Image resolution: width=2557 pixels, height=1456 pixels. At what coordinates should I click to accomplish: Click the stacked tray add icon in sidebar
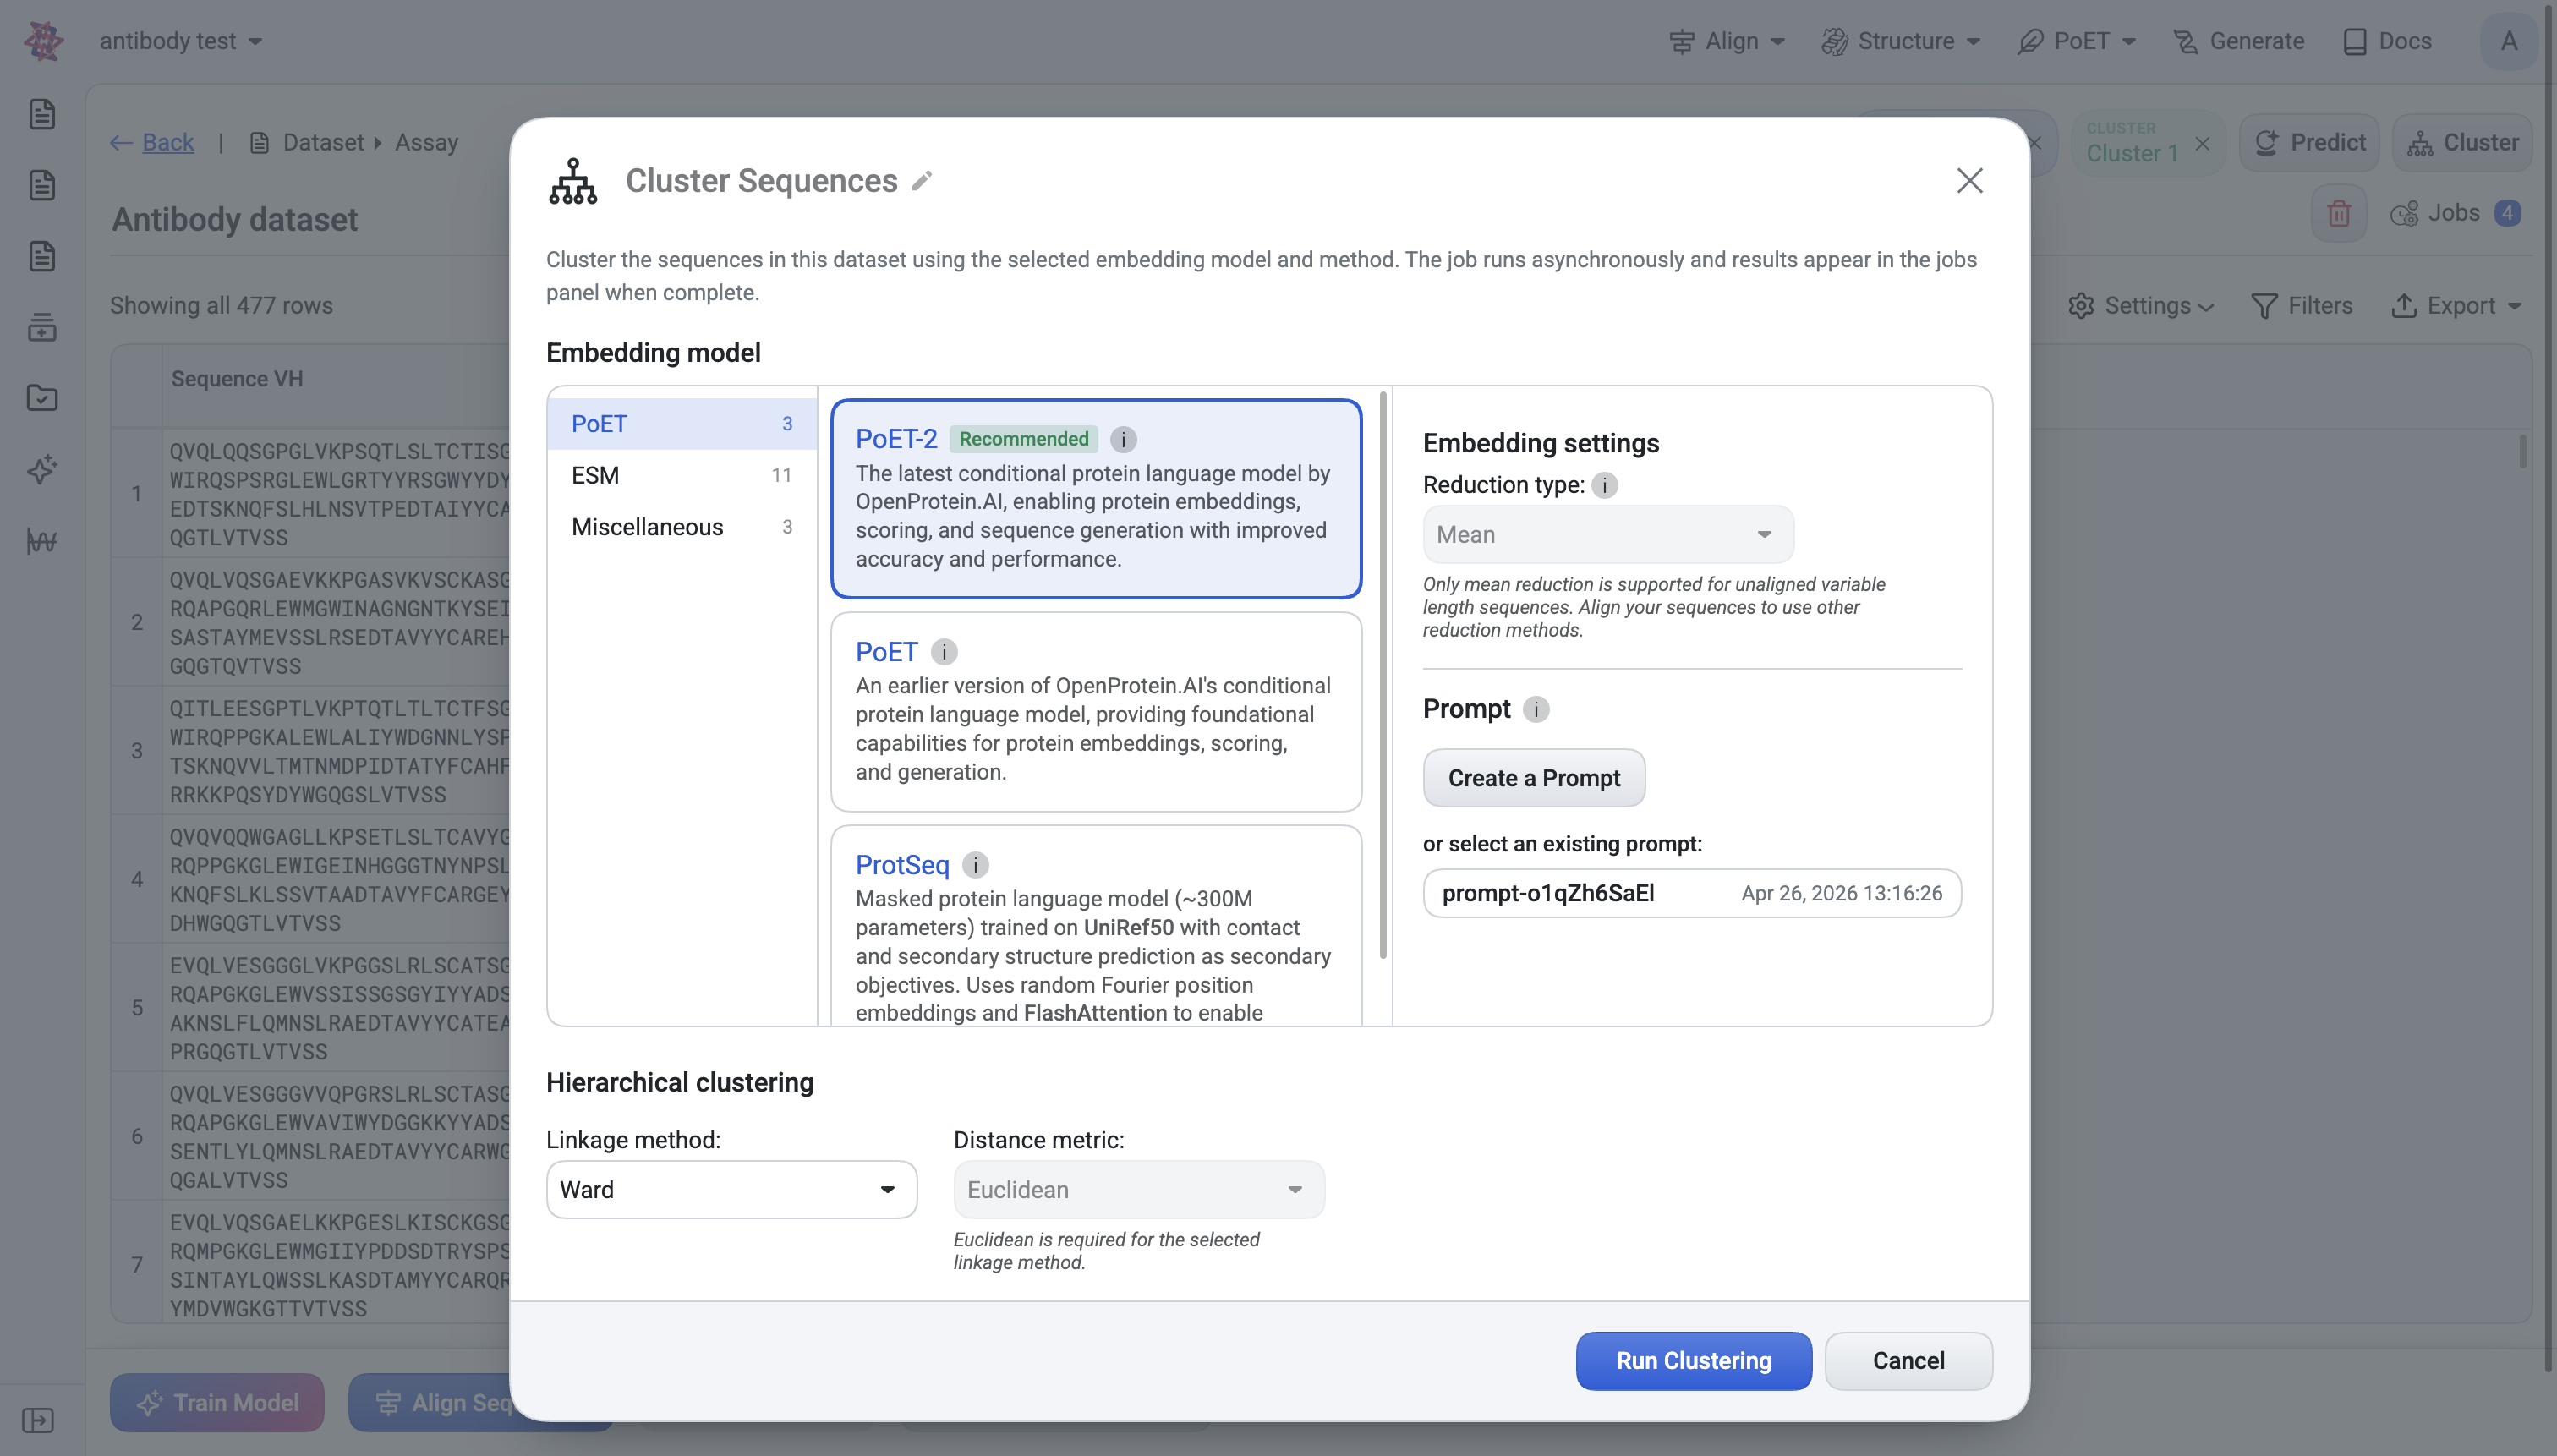point(42,327)
